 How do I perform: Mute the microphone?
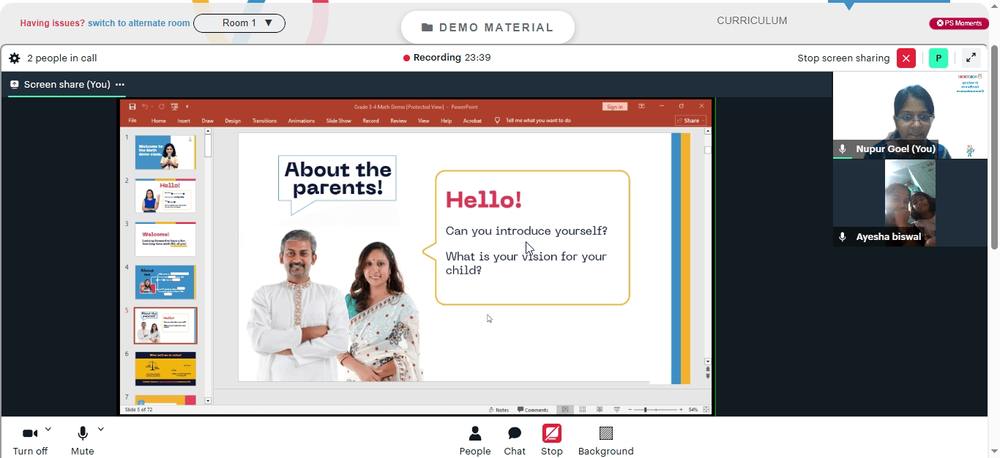[82, 441]
